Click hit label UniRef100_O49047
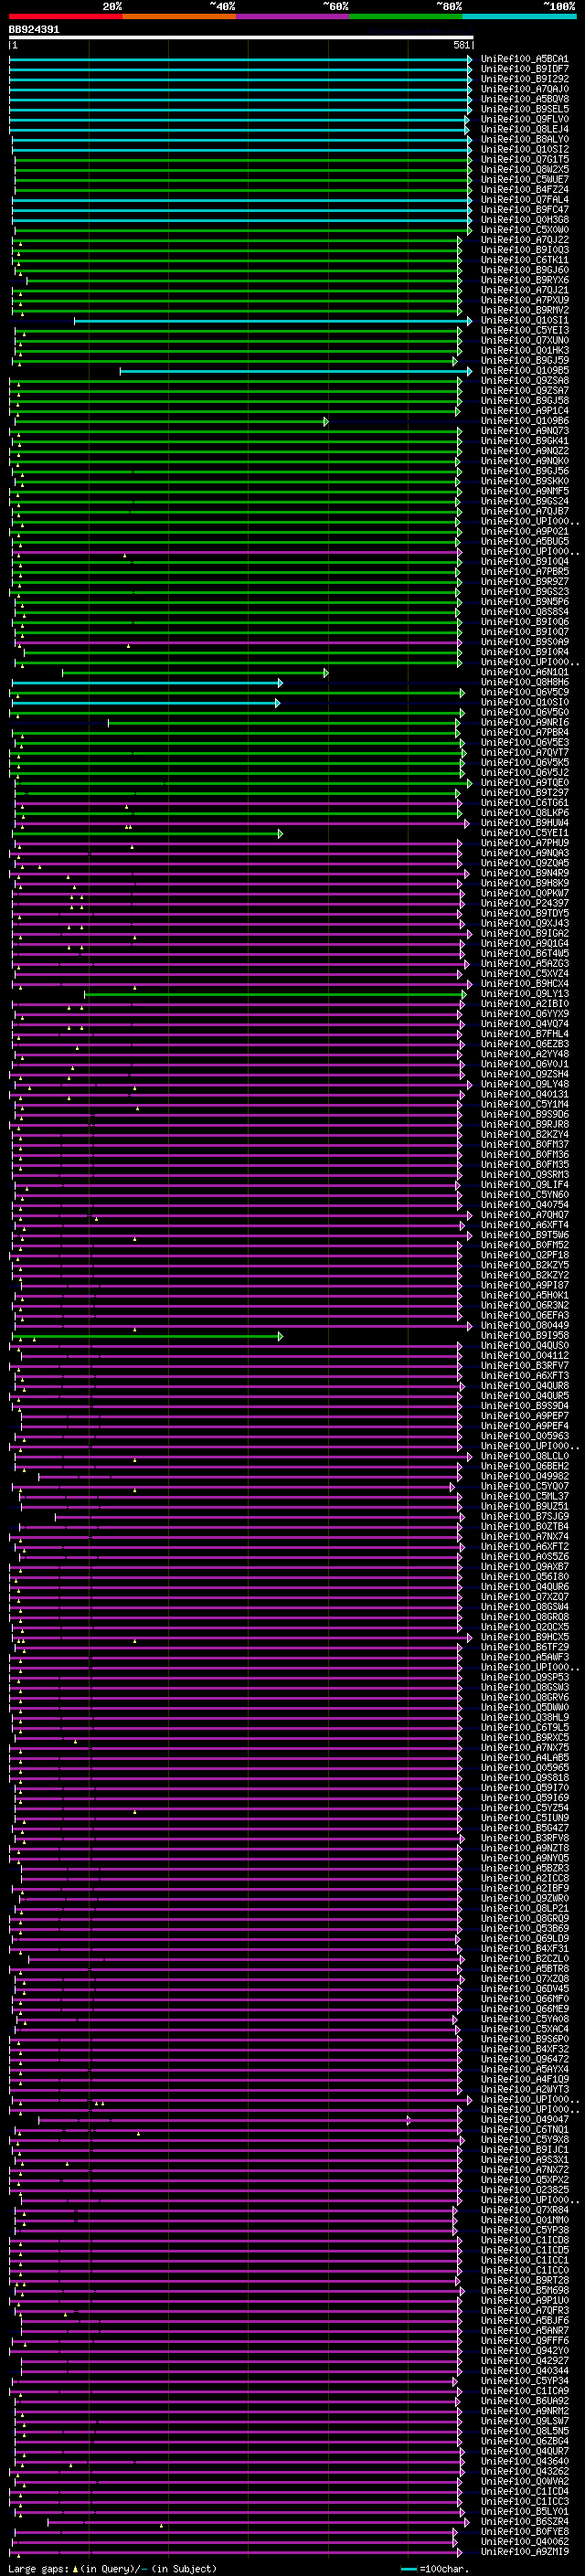The image size is (585, 2576). click(x=525, y=2120)
